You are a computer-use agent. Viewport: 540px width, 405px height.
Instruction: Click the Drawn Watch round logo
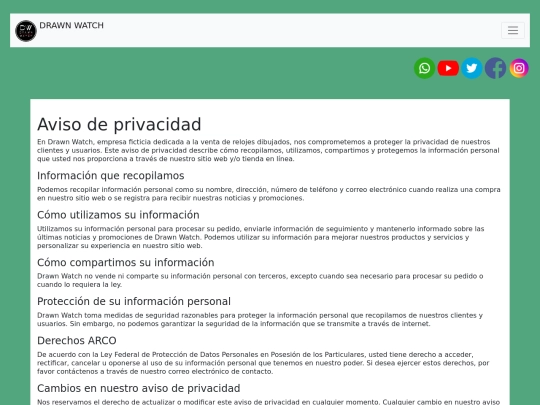tap(26, 31)
